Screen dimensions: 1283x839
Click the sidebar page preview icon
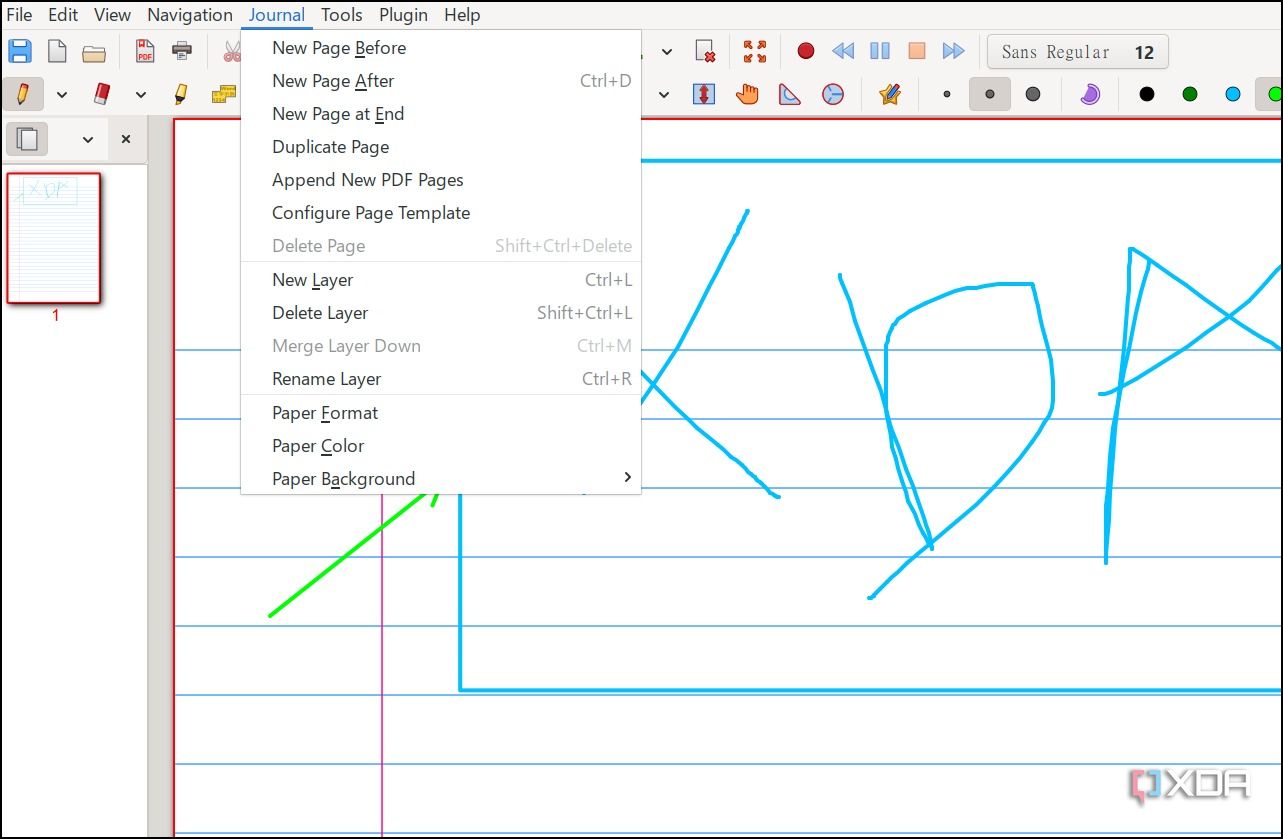(x=27, y=139)
